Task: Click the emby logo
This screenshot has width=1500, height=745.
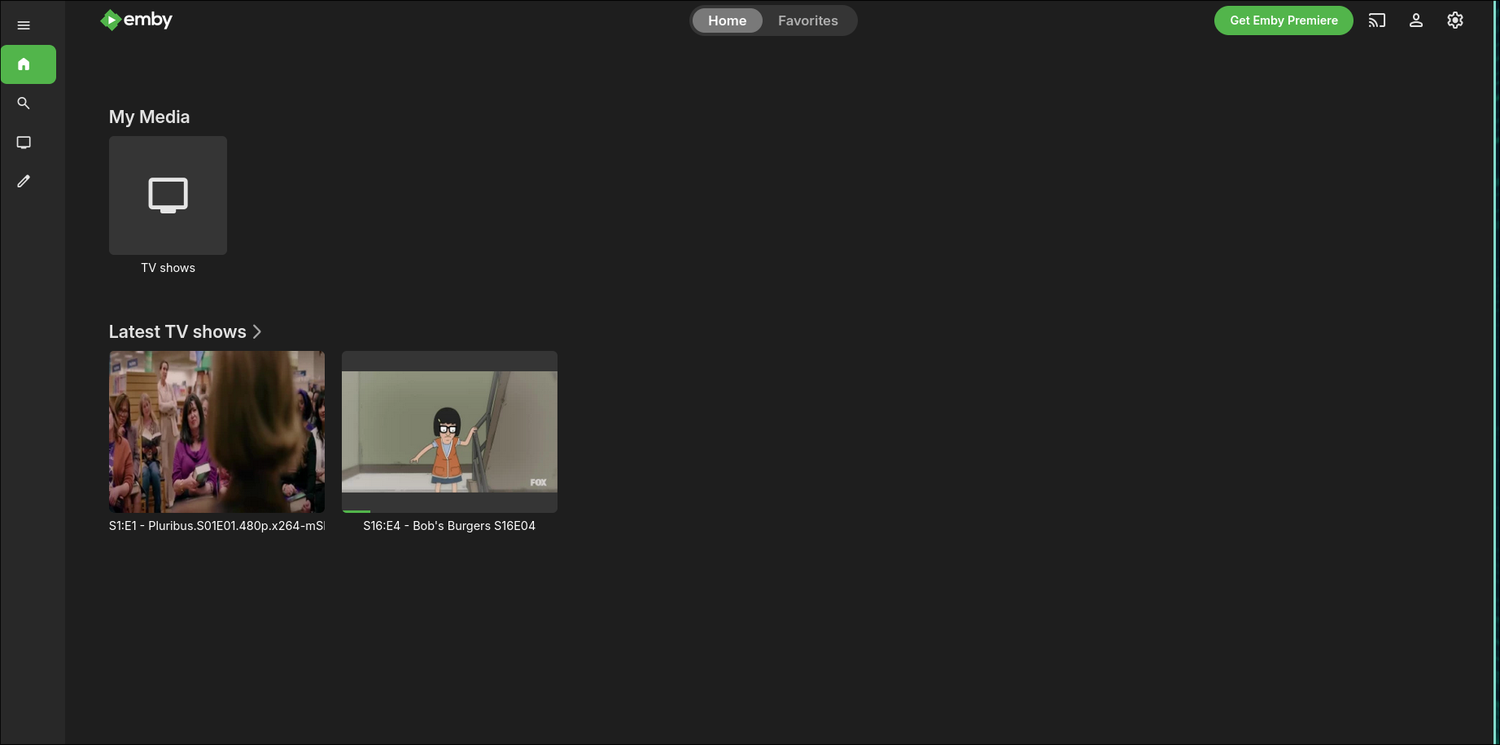Action: pyautogui.click(x=137, y=20)
